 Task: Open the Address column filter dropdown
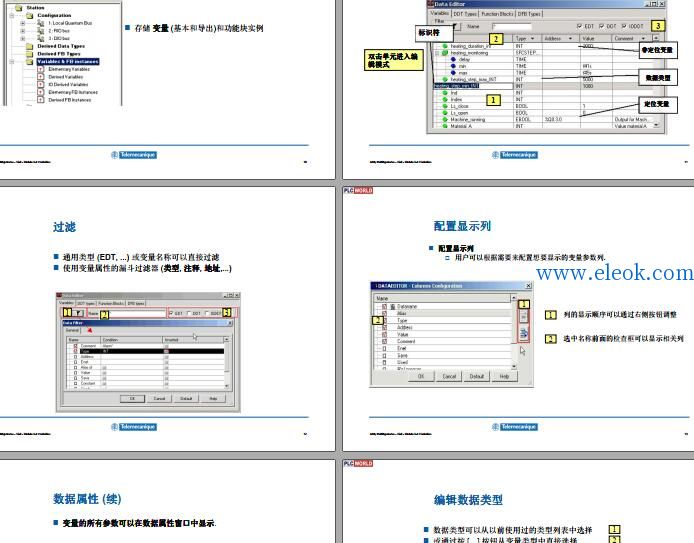tap(570, 39)
